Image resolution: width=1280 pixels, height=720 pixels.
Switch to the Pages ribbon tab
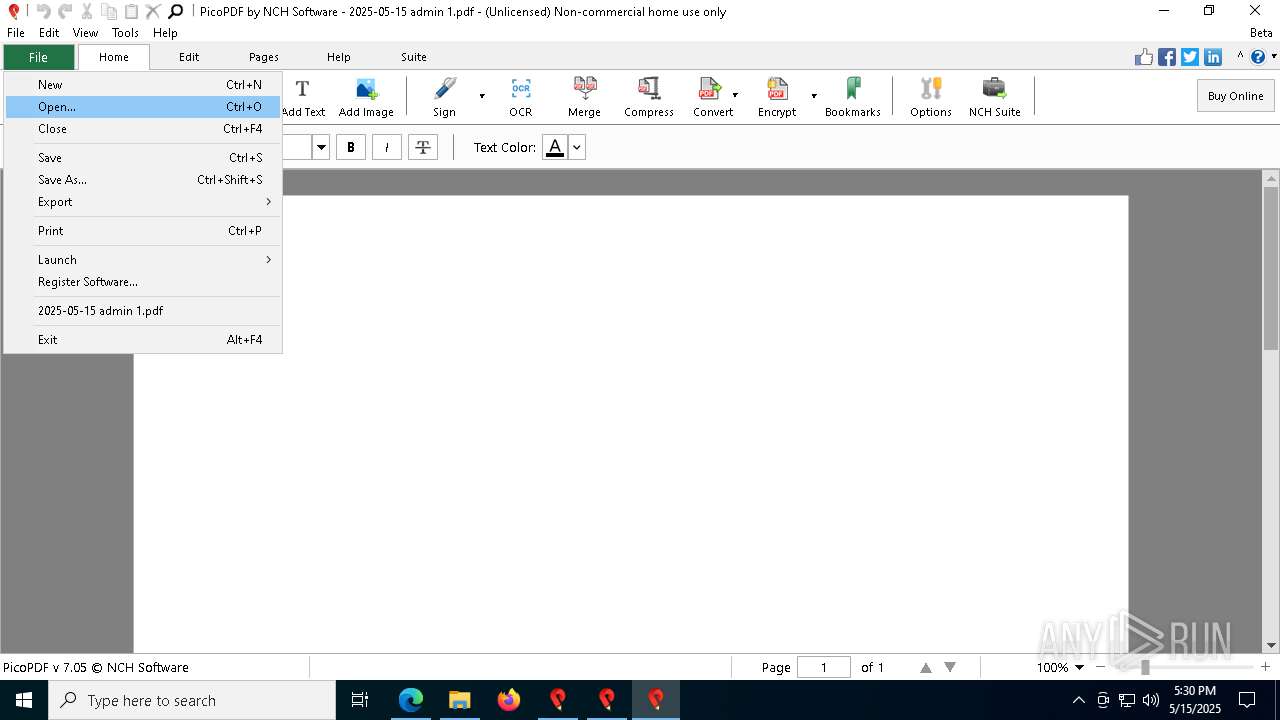pos(264,57)
